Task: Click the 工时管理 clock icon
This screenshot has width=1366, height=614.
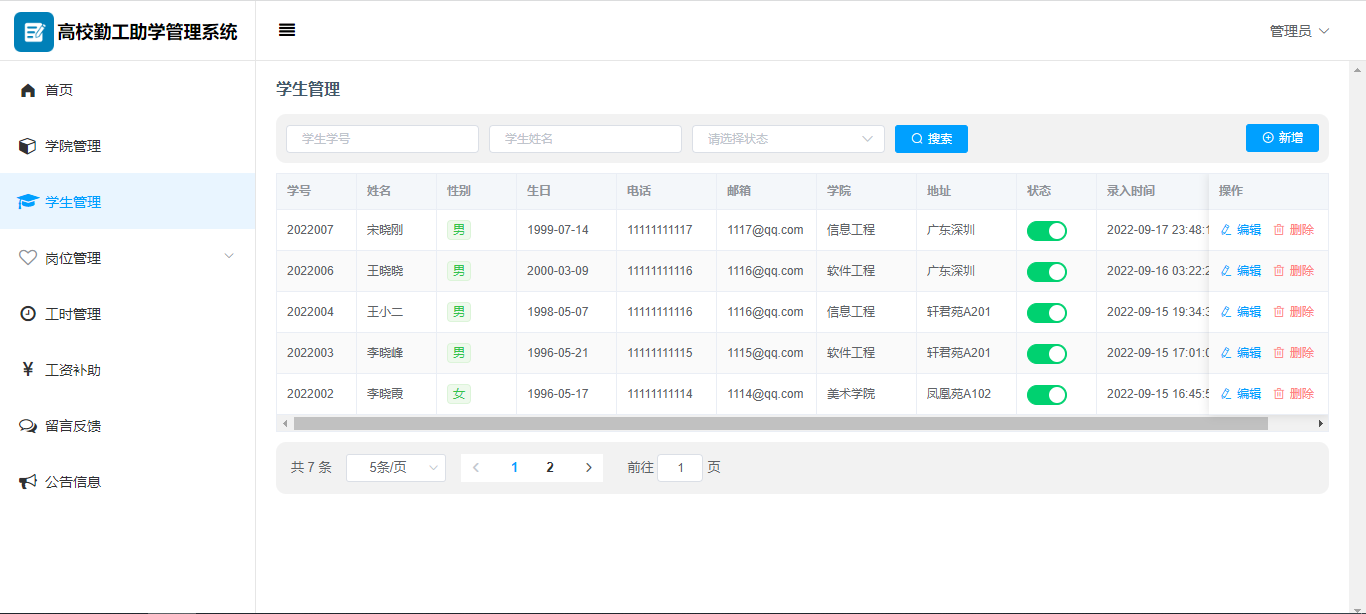Action: tap(28, 314)
